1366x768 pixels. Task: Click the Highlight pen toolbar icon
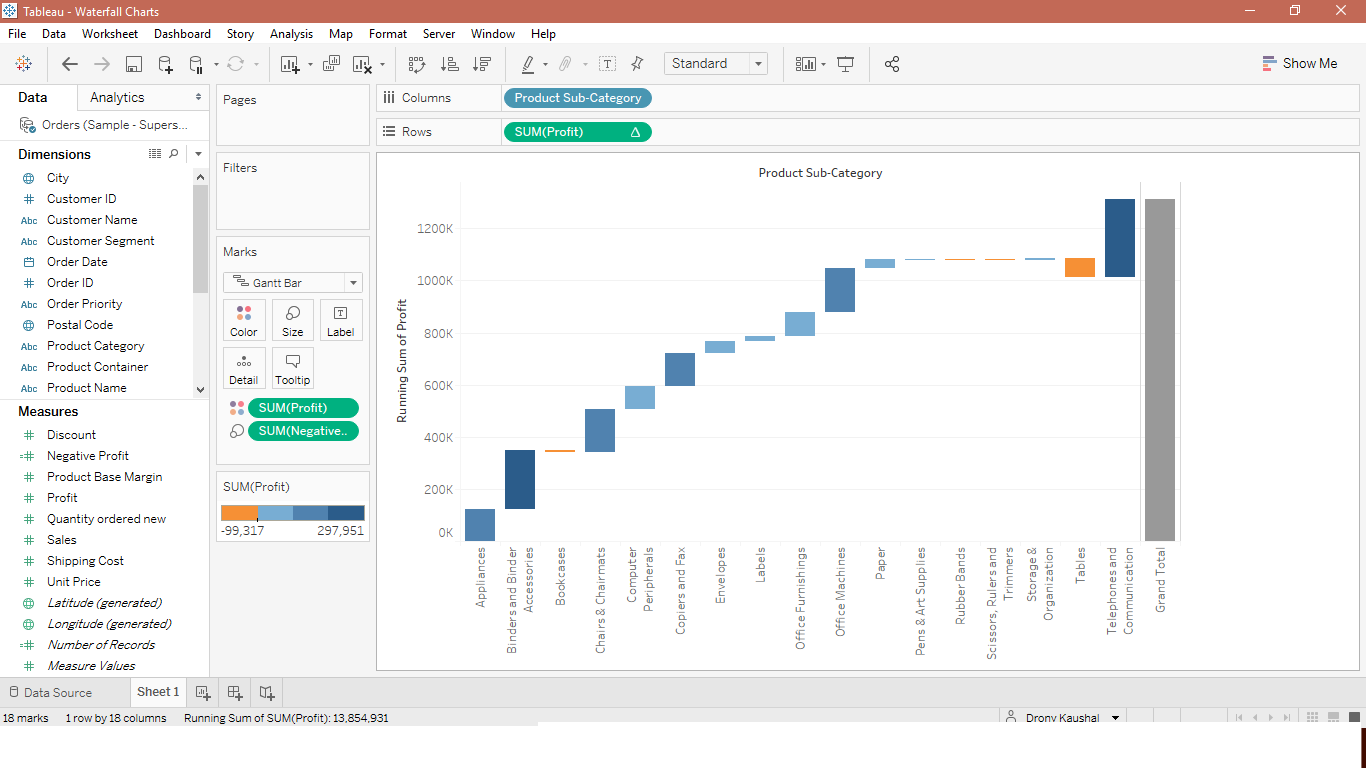[x=530, y=63]
